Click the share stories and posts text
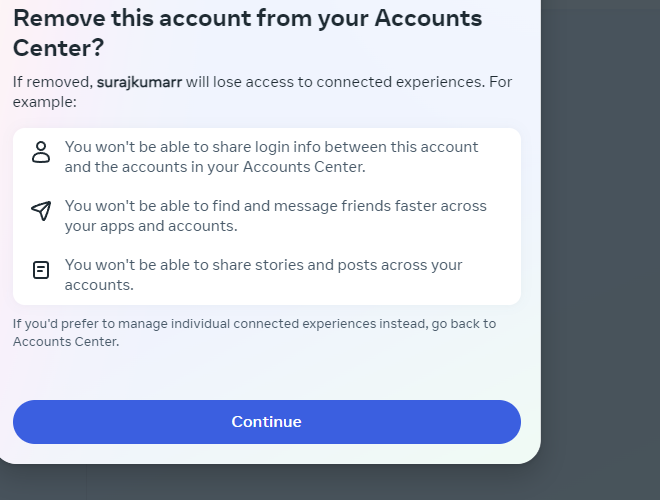 tap(263, 275)
